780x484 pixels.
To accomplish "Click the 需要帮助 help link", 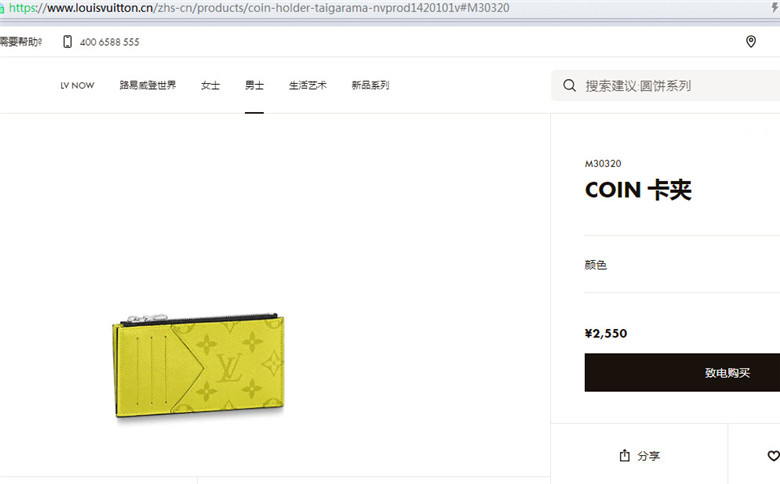I will tap(21, 42).
